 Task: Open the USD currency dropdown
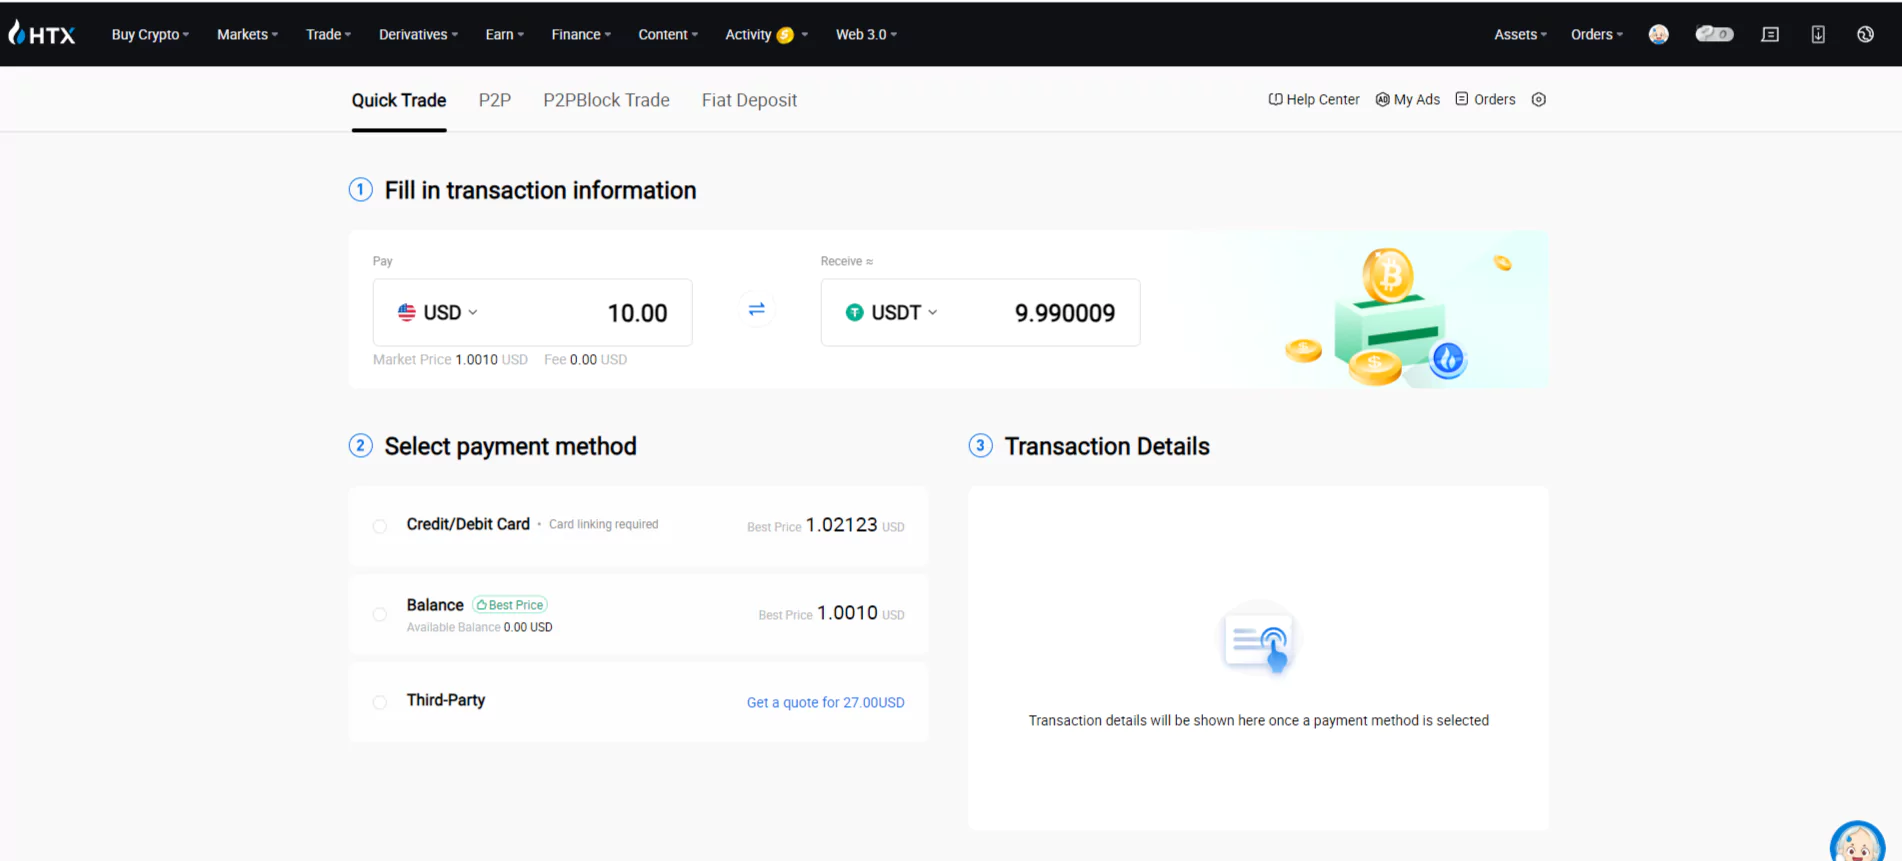coord(438,312)
